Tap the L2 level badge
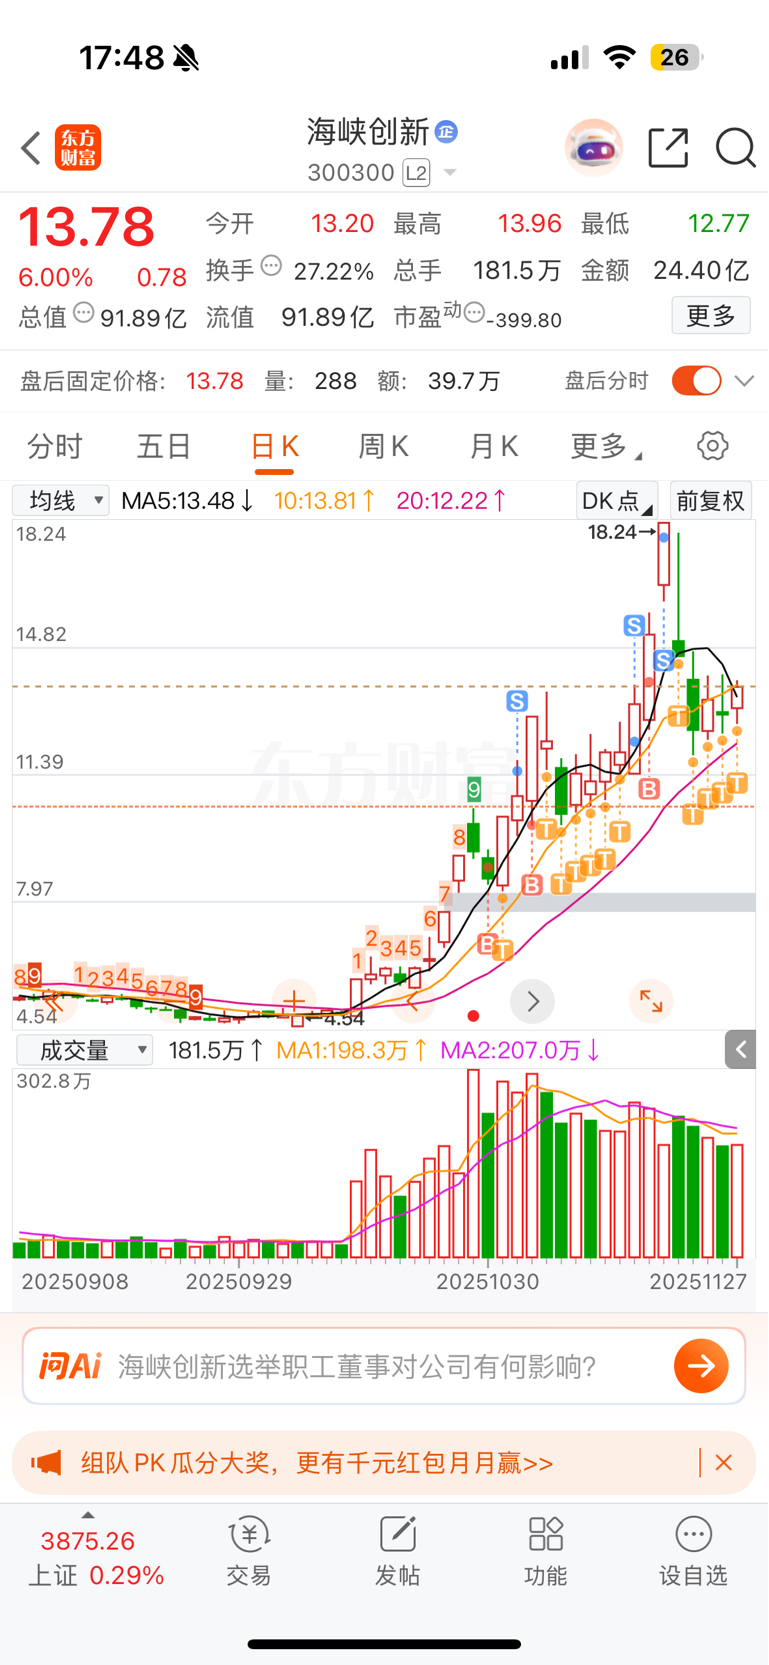Viewport: 769px width, 1665px height. pos(417,173)
